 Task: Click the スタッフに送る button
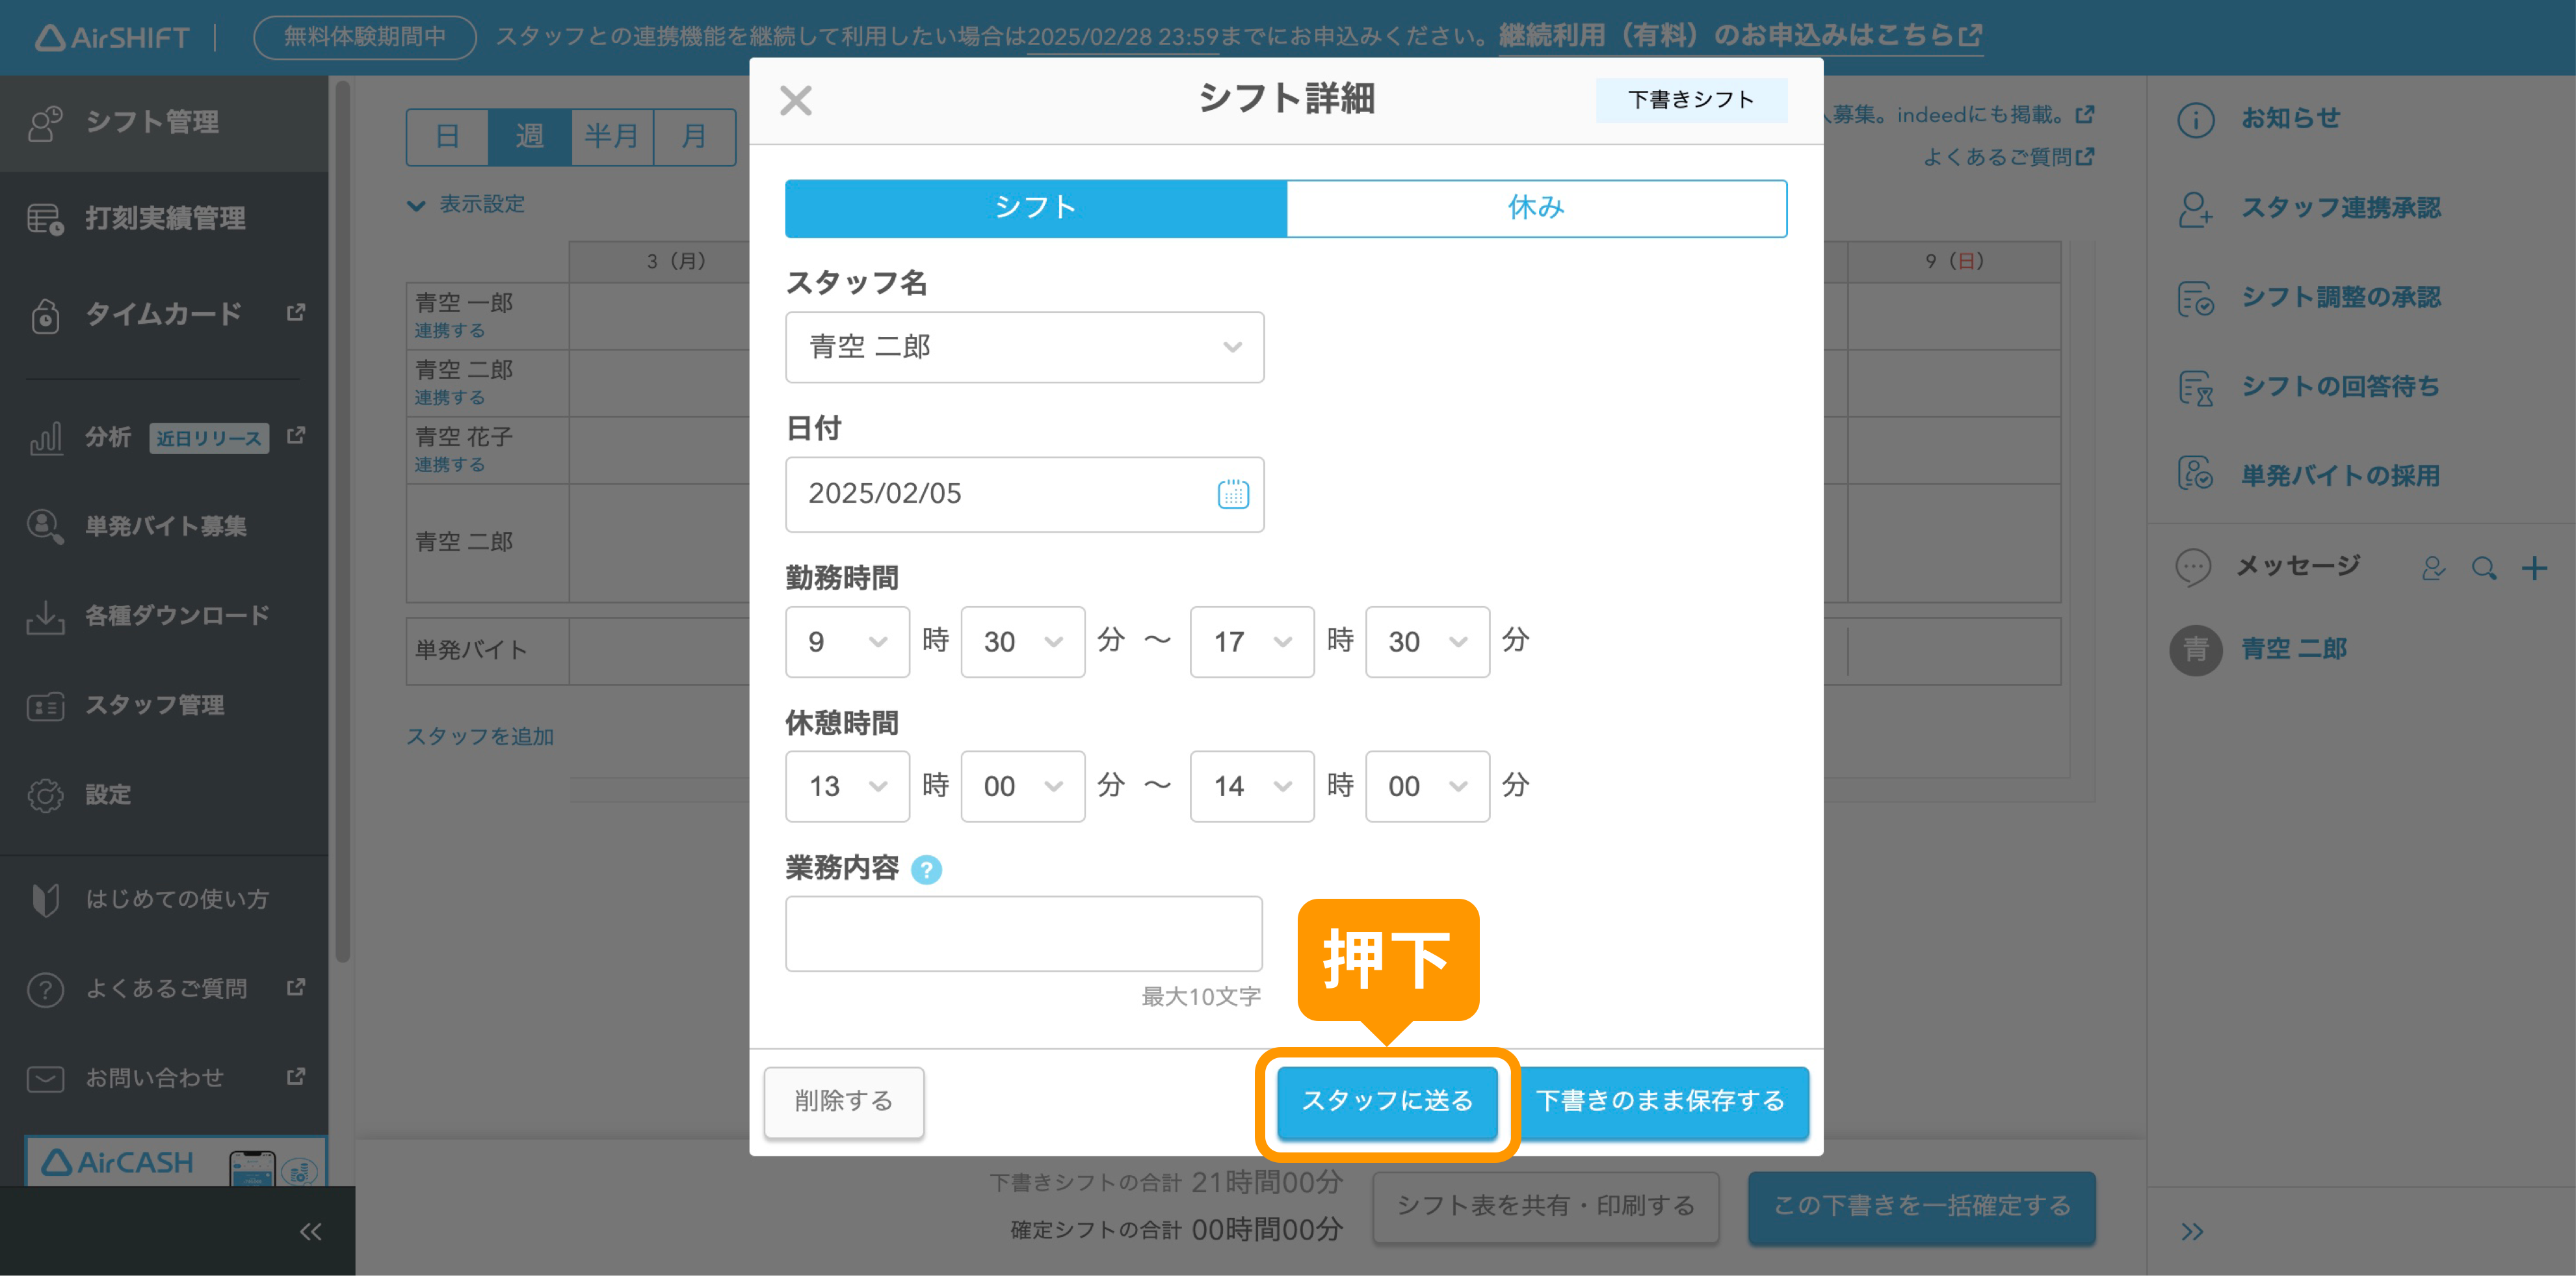pos(1387,1101)
